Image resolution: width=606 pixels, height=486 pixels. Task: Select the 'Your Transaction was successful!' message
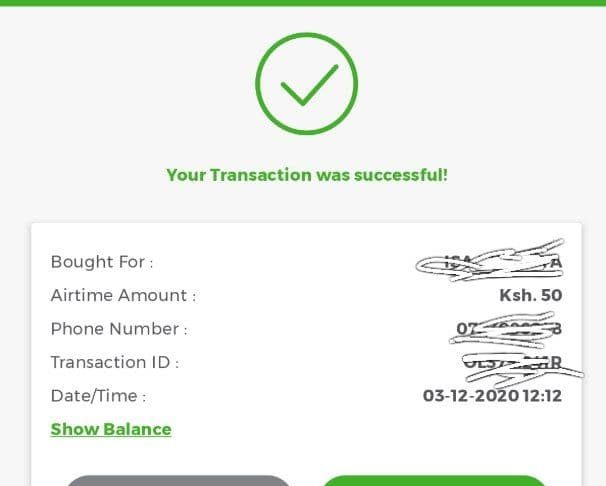point(307,175)
